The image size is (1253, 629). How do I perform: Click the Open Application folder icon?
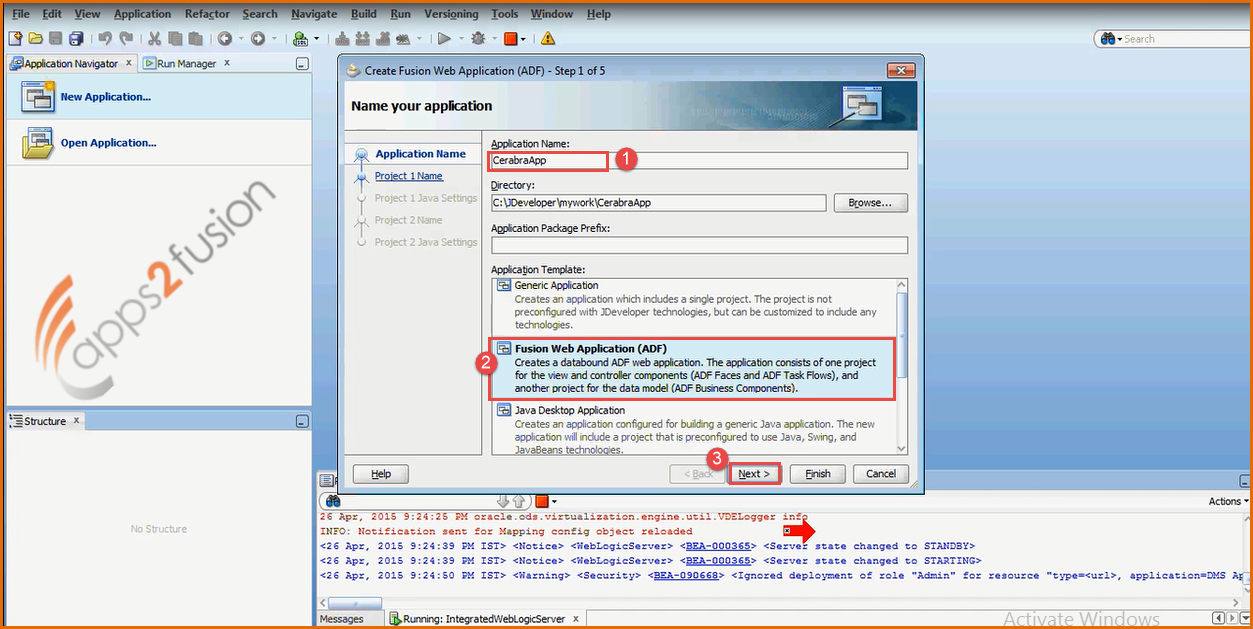coord(38,143)
